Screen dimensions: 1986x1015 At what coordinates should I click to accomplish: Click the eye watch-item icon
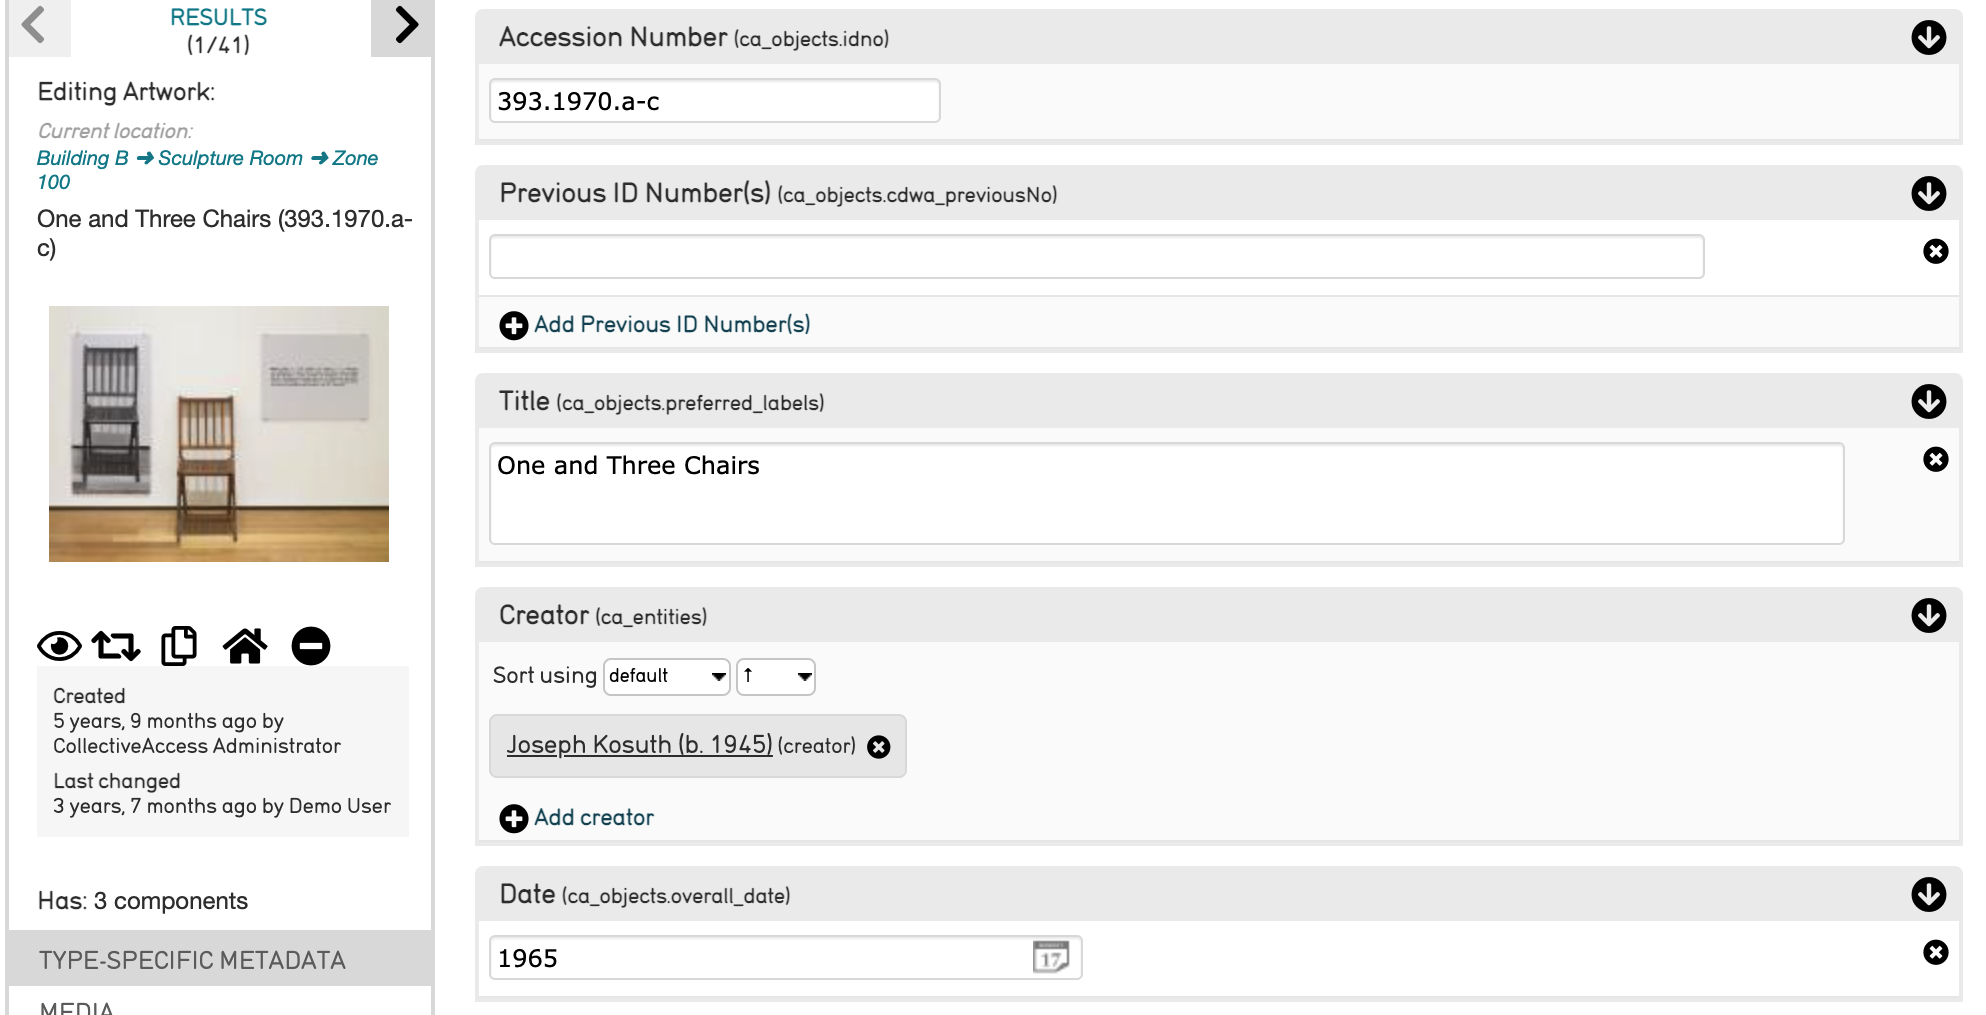[x=59, y=646]
